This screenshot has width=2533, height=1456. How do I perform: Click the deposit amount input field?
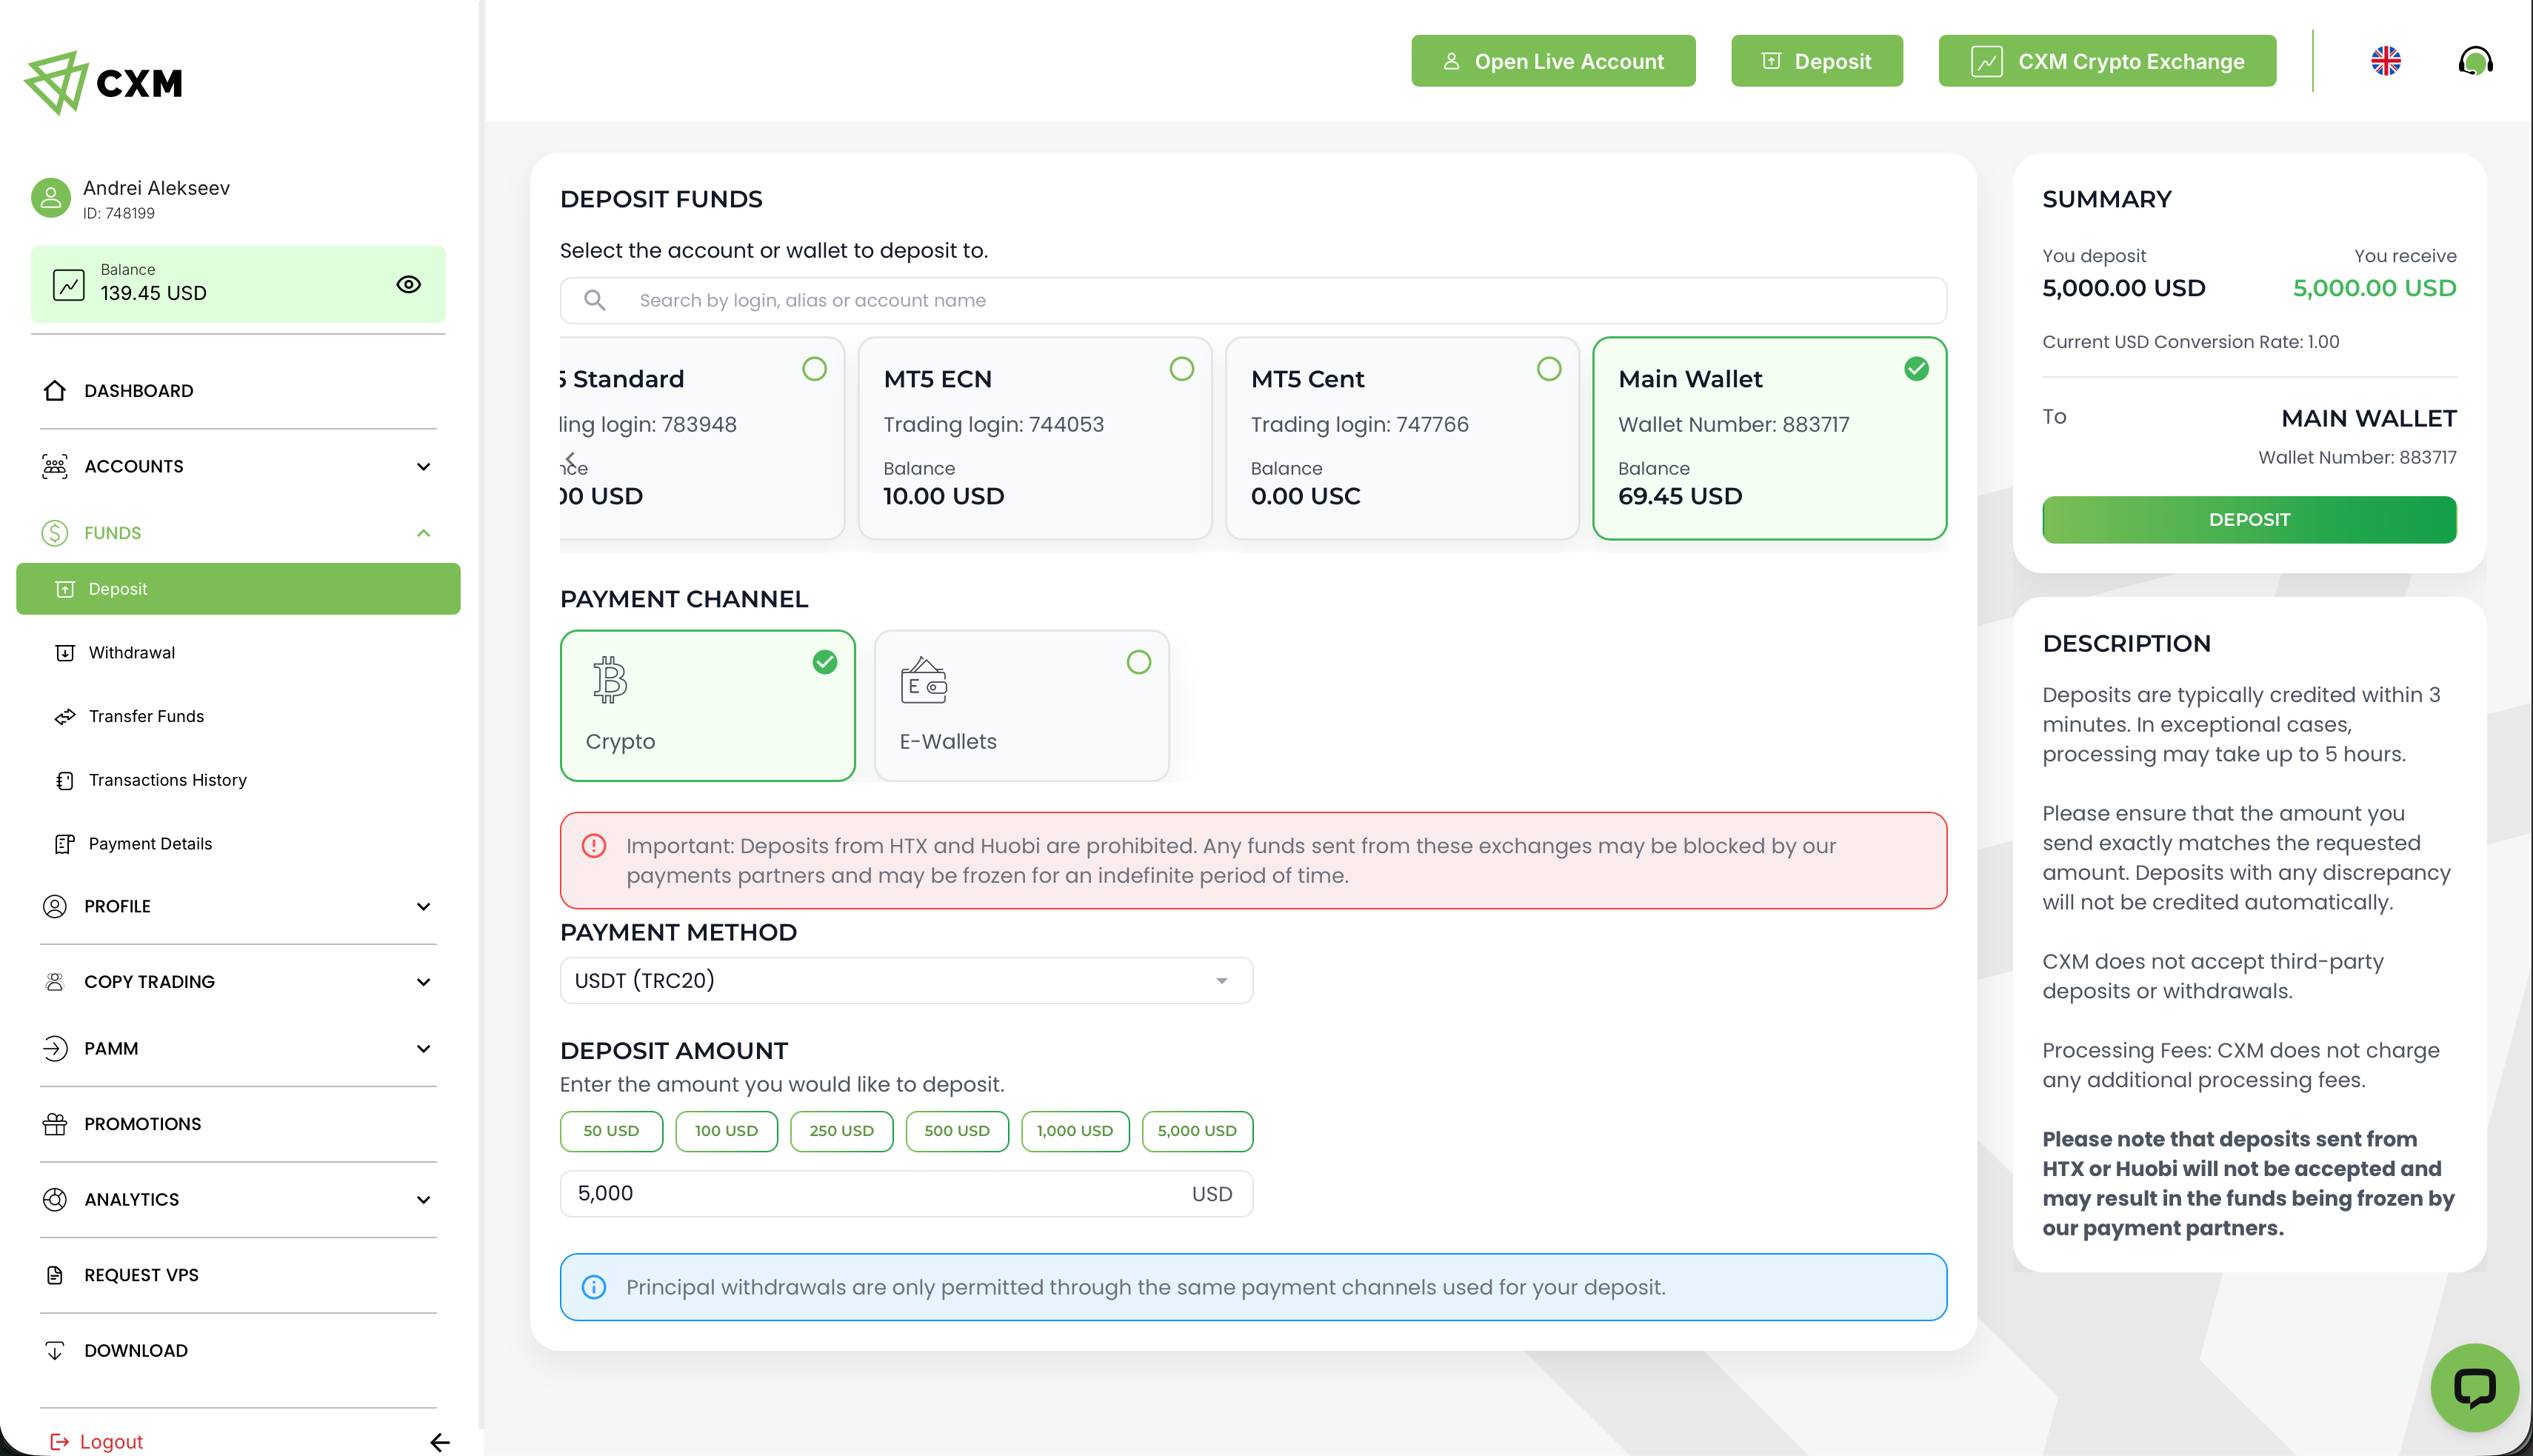[906, 1193]
